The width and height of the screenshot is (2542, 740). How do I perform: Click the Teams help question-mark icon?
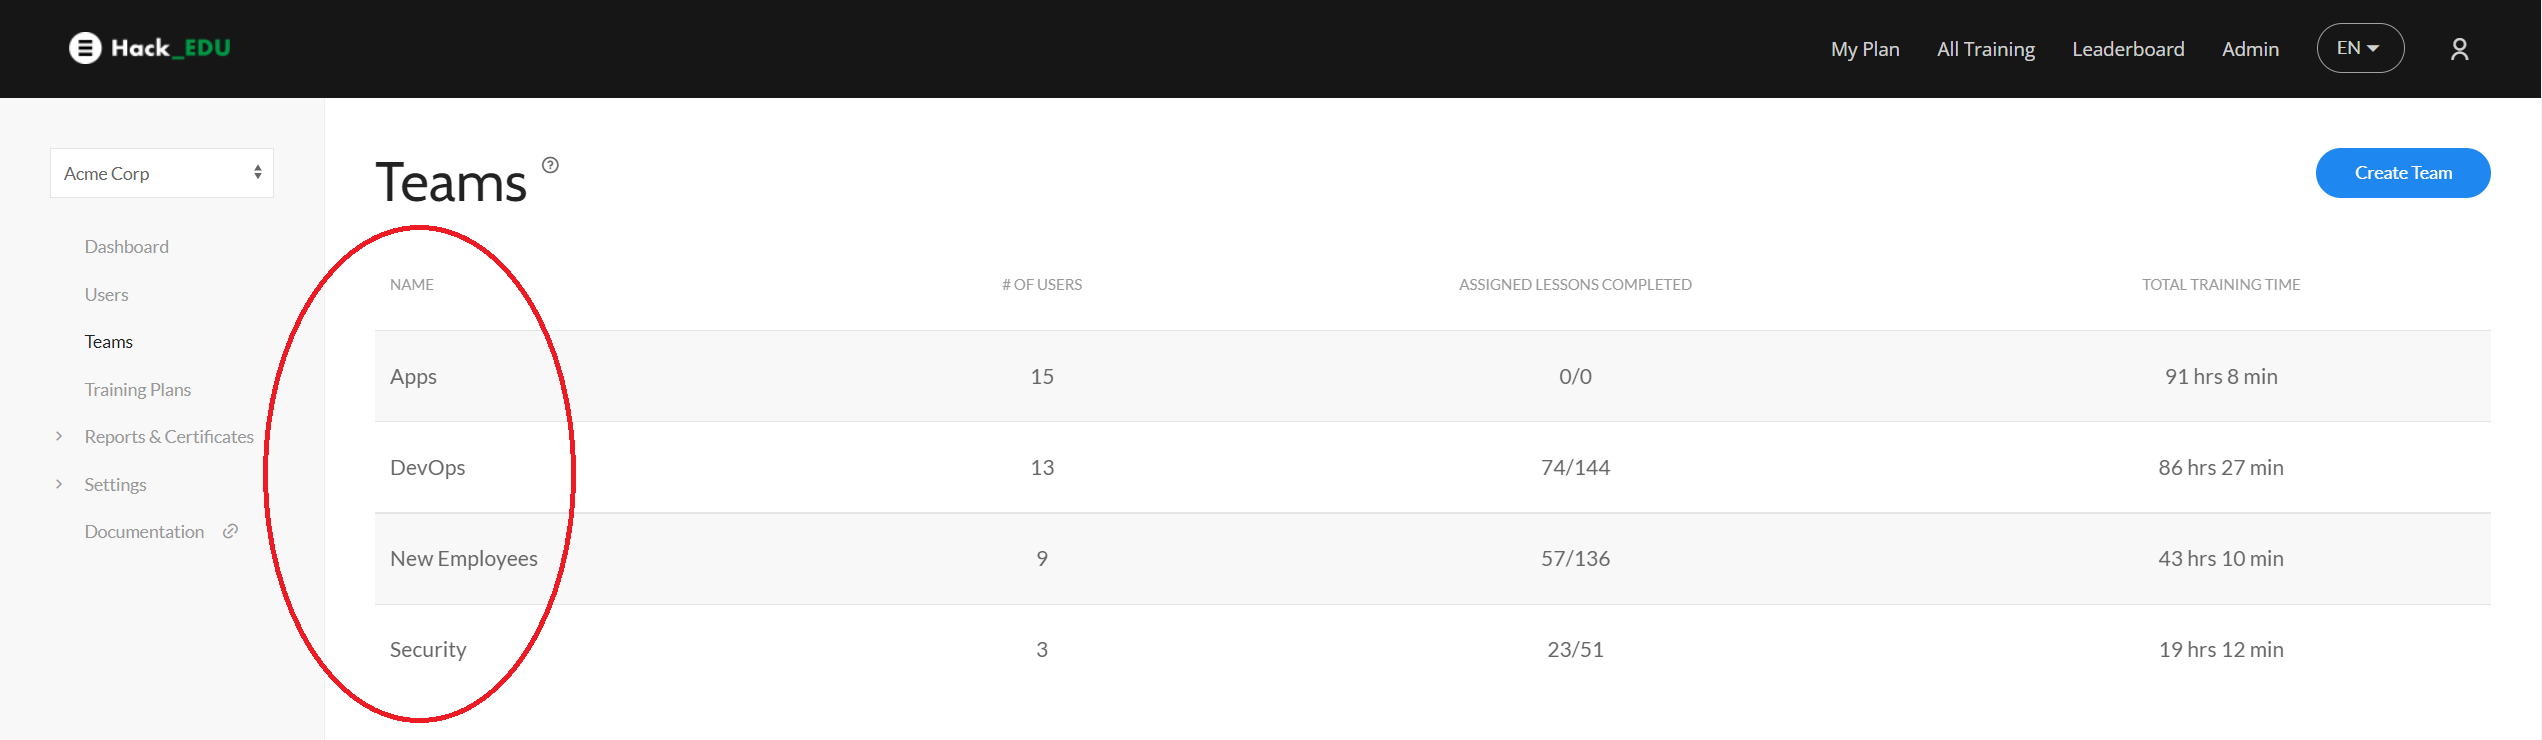[x=550, y=165]
